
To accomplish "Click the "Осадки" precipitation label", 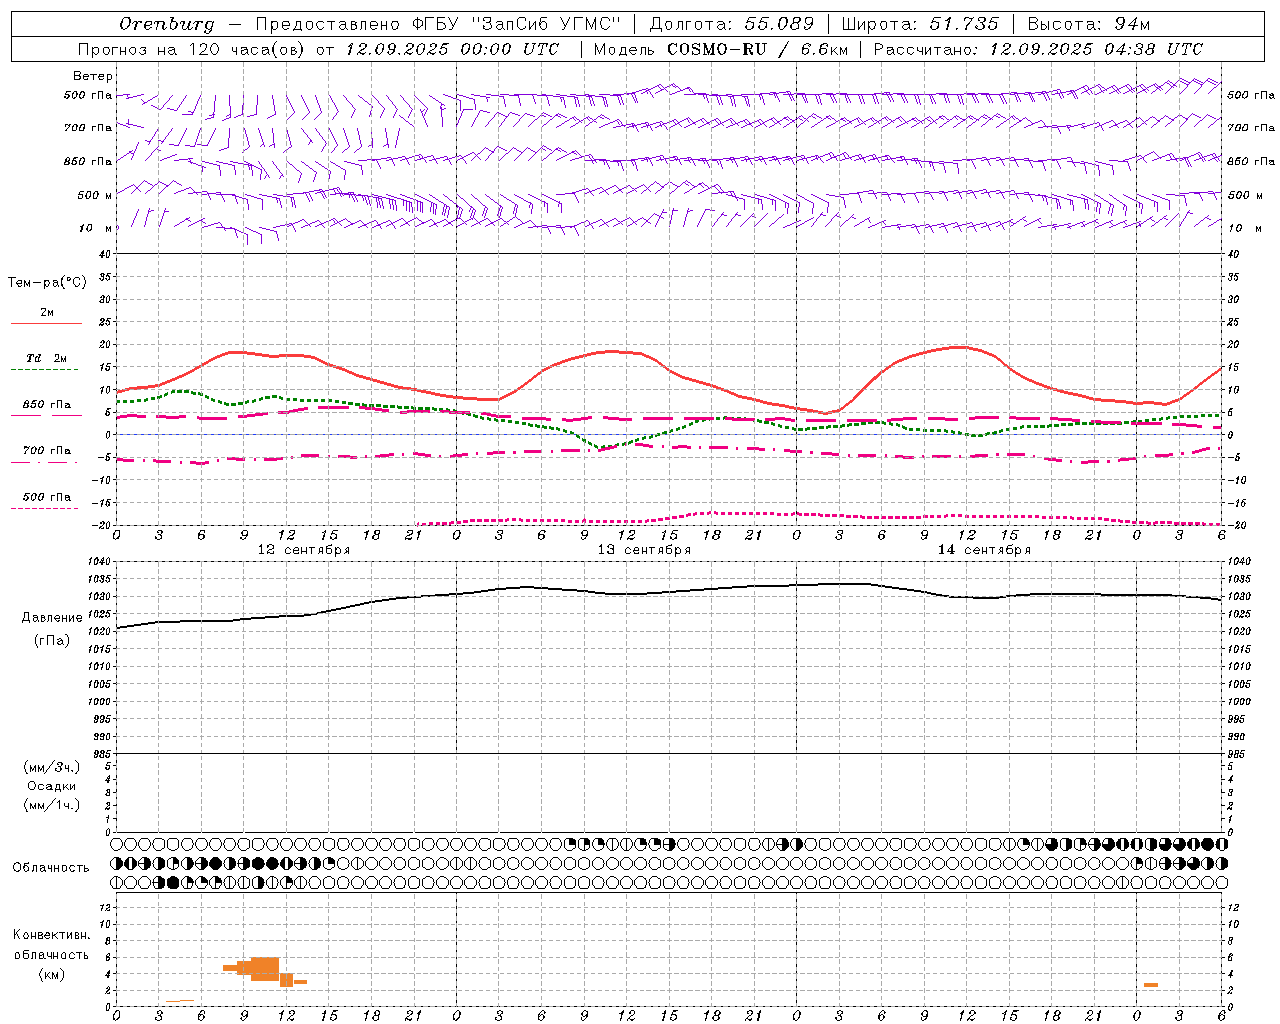I will click(x=52, y=786).
